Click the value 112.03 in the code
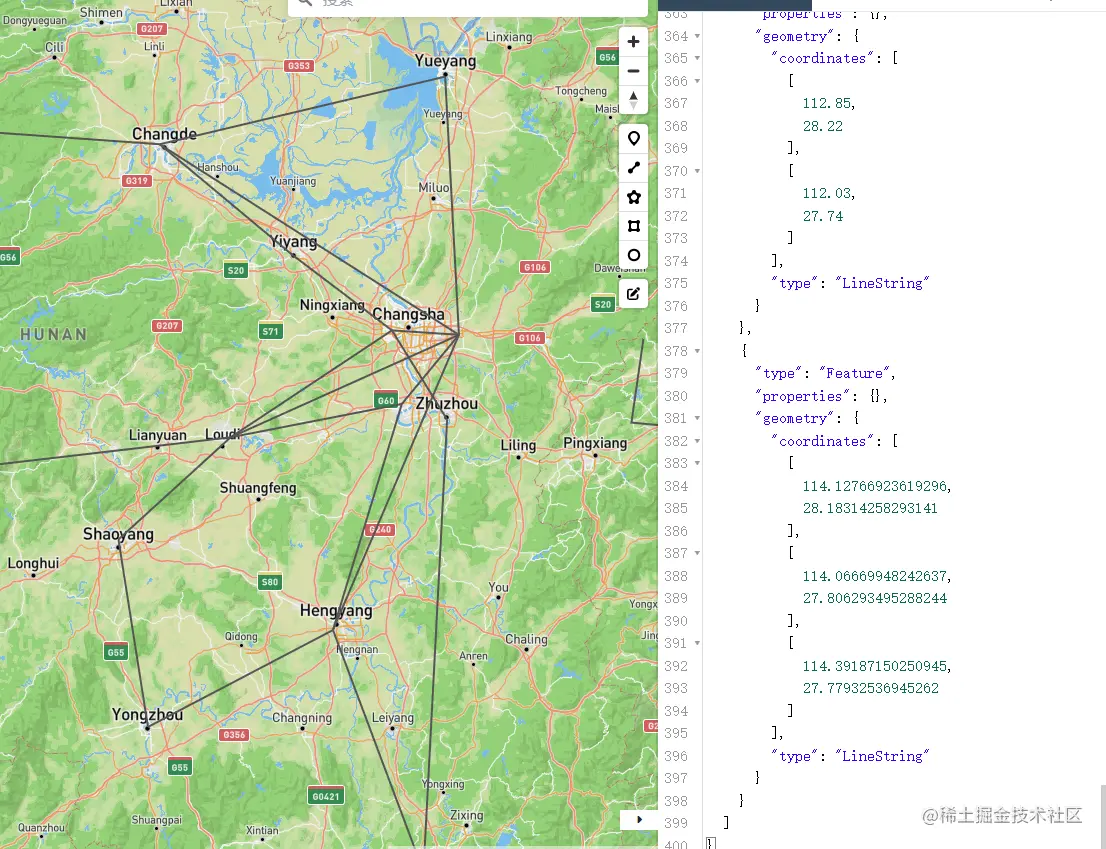Image resolution: width=1106 pixels, height=849 pixels. 826,193
